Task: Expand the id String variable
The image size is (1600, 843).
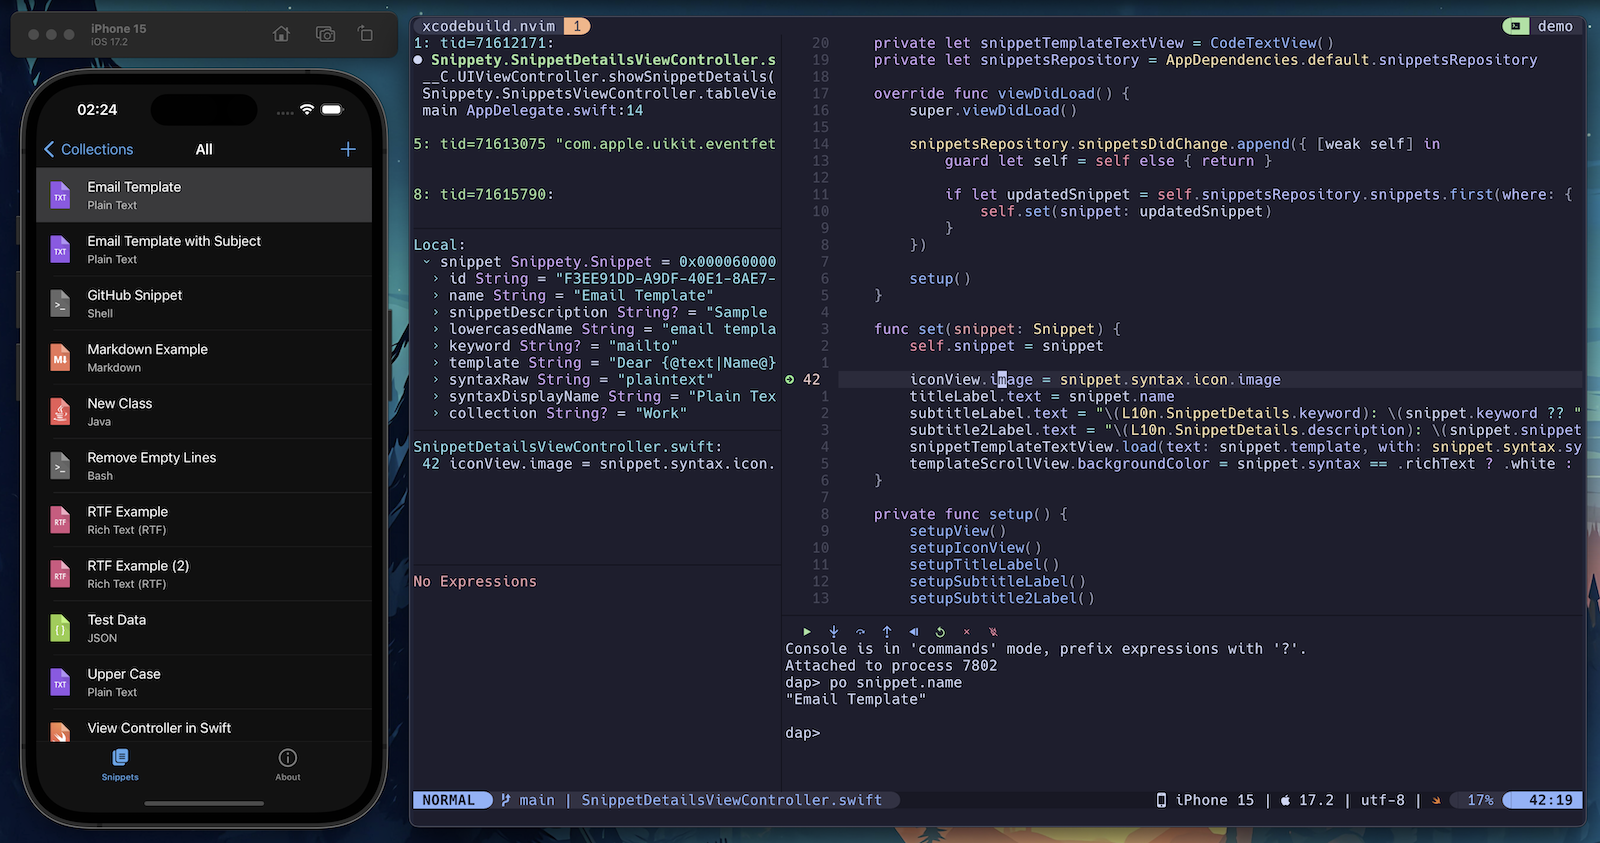Action: [436, 279]
